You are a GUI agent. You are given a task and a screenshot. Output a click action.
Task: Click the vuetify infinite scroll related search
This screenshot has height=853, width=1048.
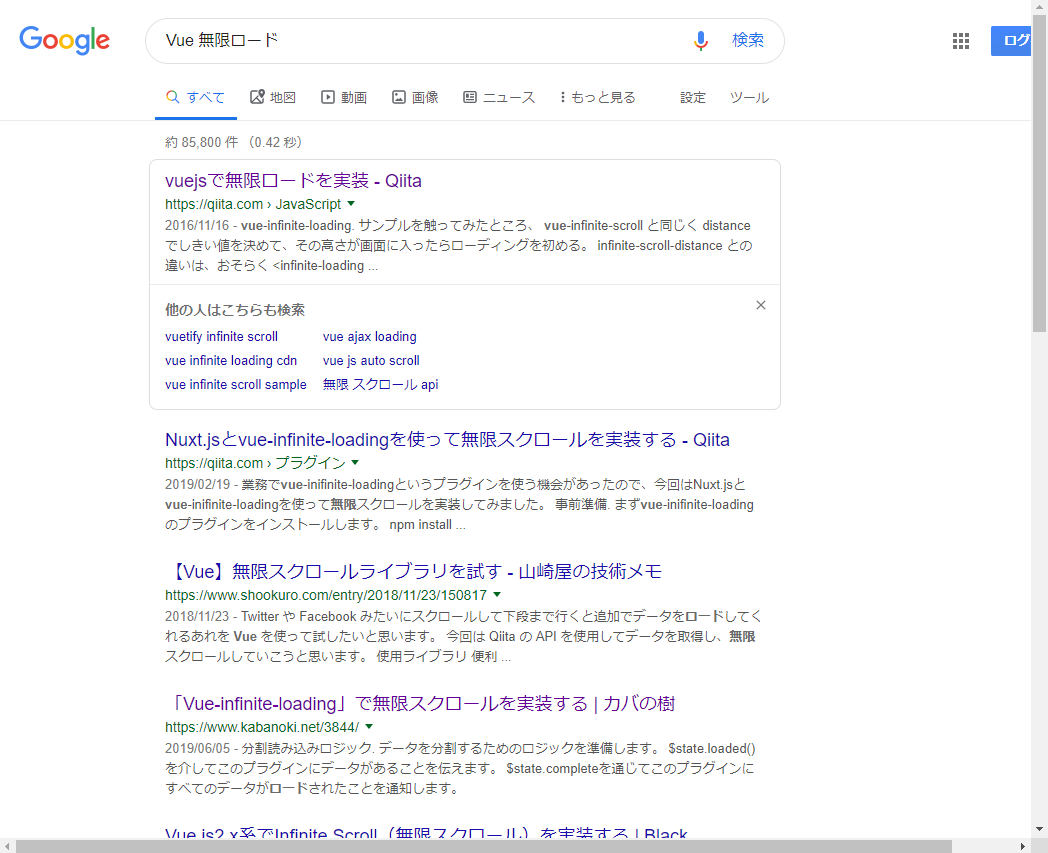pyautogui.click(x=221, y=337)
